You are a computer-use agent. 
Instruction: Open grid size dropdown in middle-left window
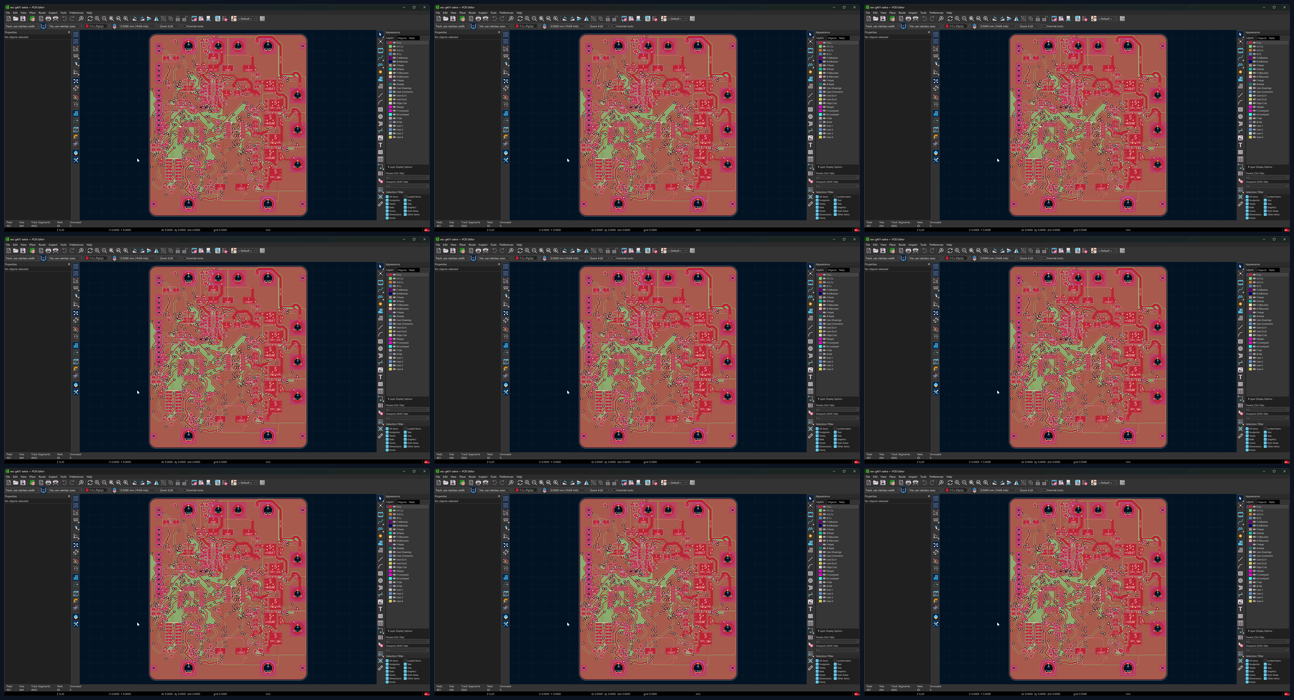click(138, 258)
